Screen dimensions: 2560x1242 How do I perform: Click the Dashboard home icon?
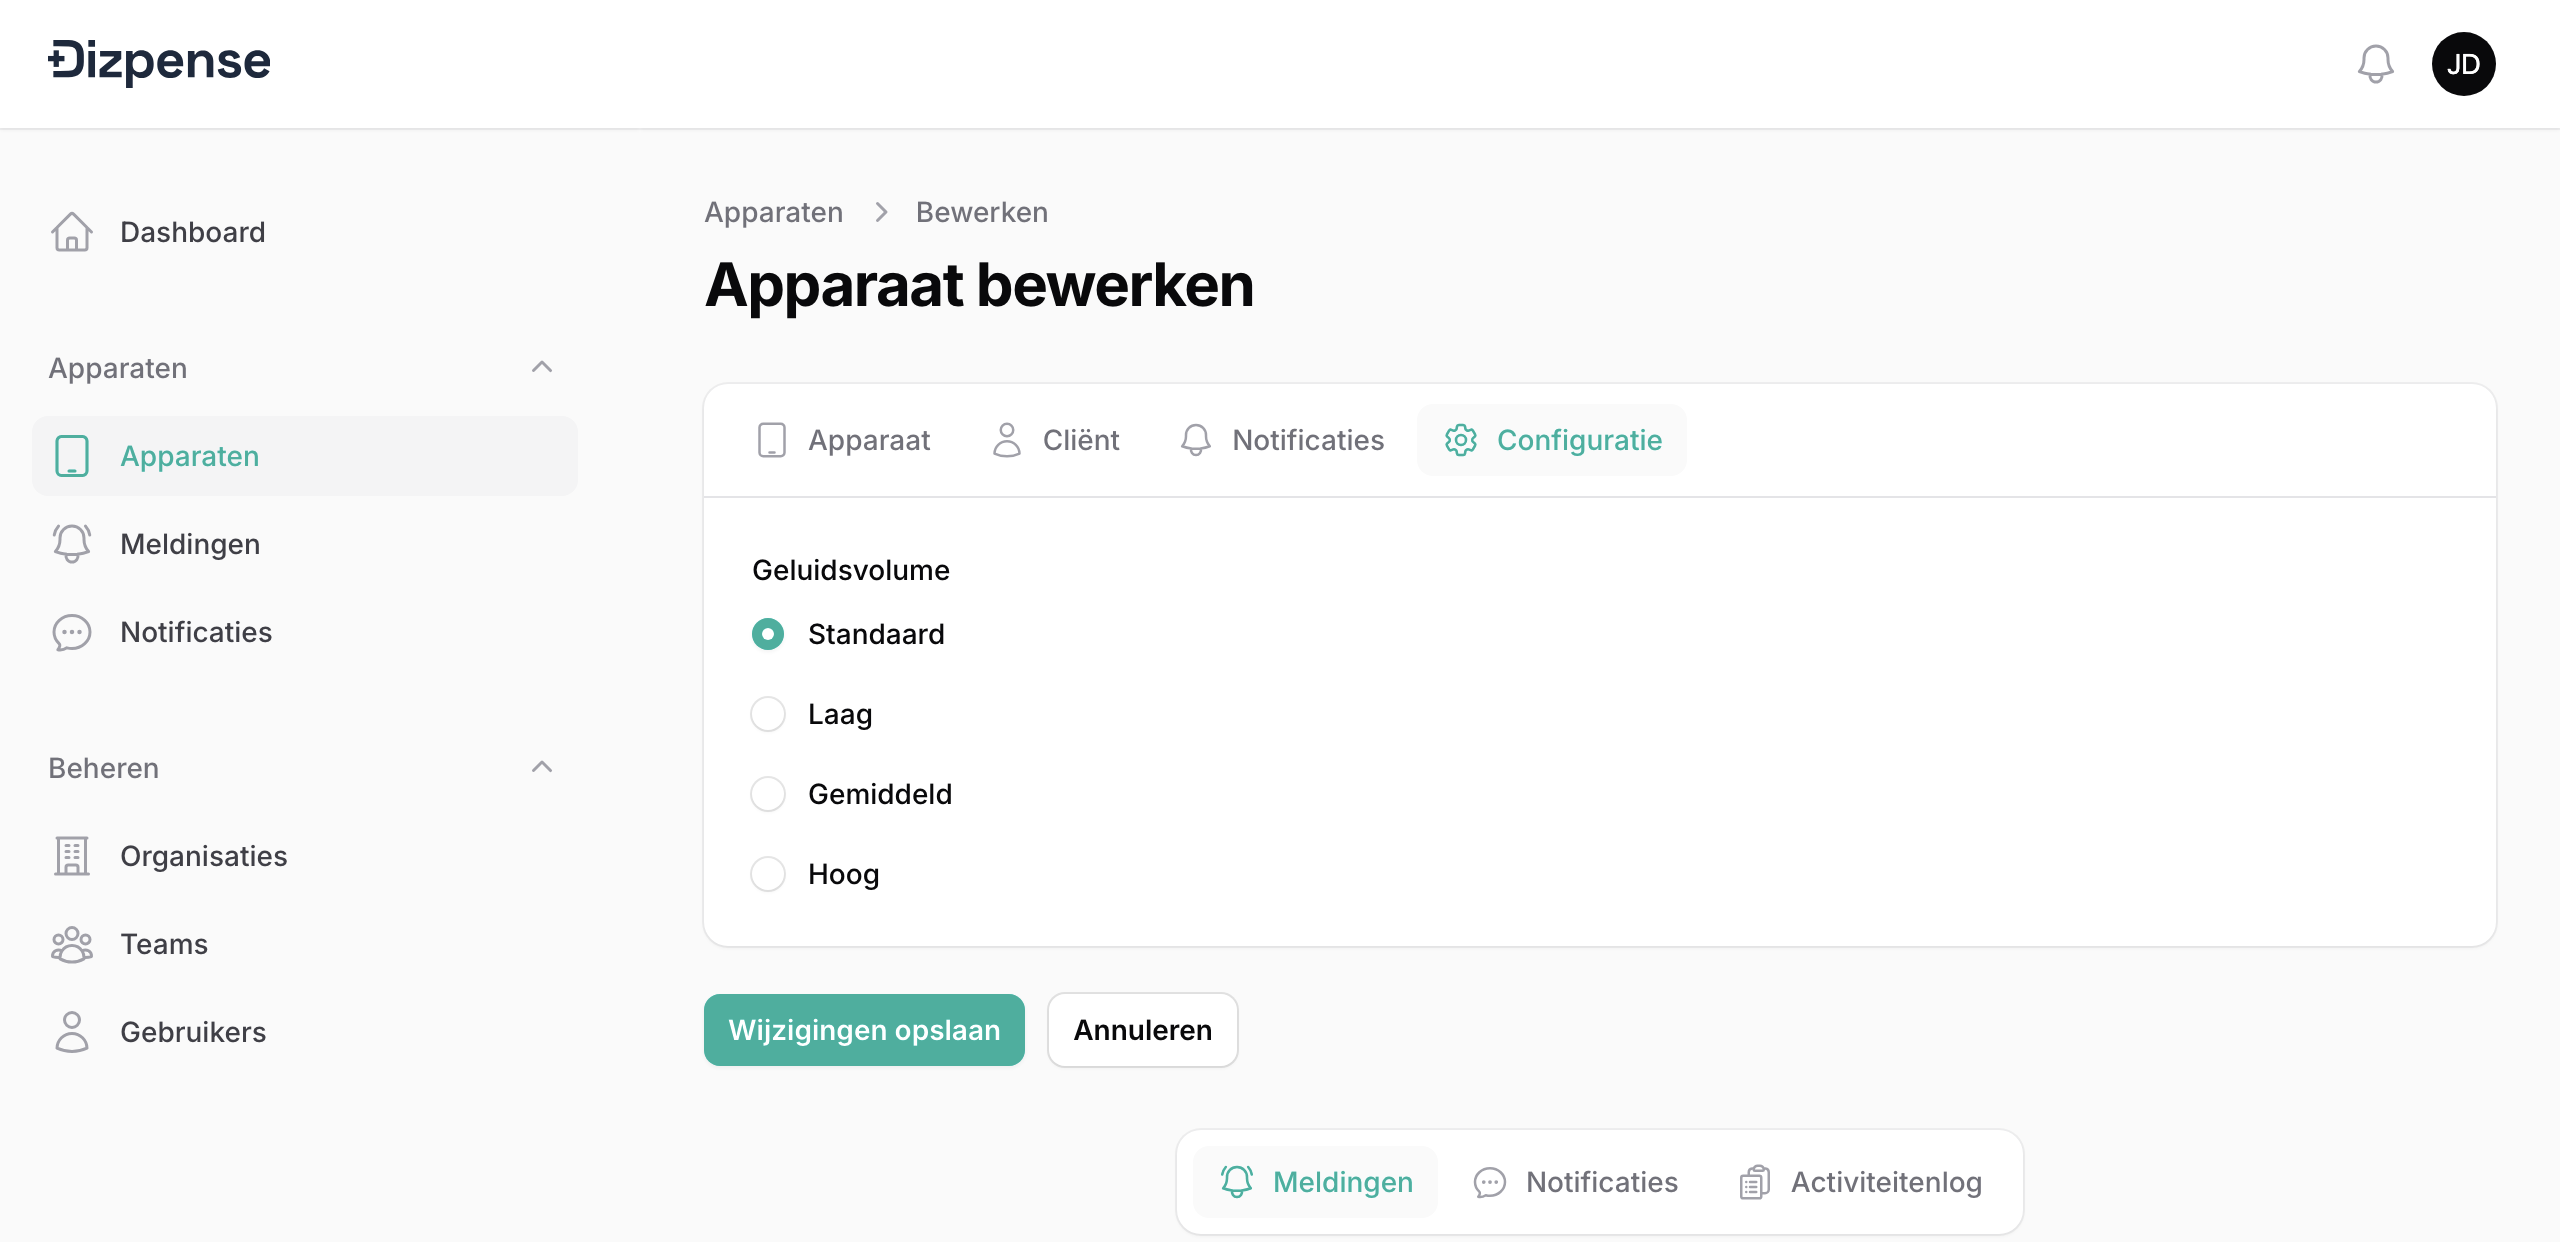coord(72,232)
